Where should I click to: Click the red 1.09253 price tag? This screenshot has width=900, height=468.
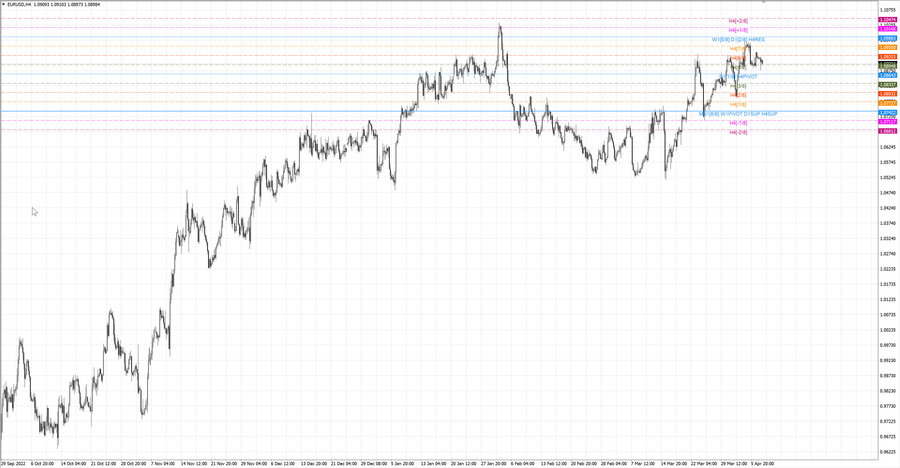pyautogui.click(x=888, y=57)
